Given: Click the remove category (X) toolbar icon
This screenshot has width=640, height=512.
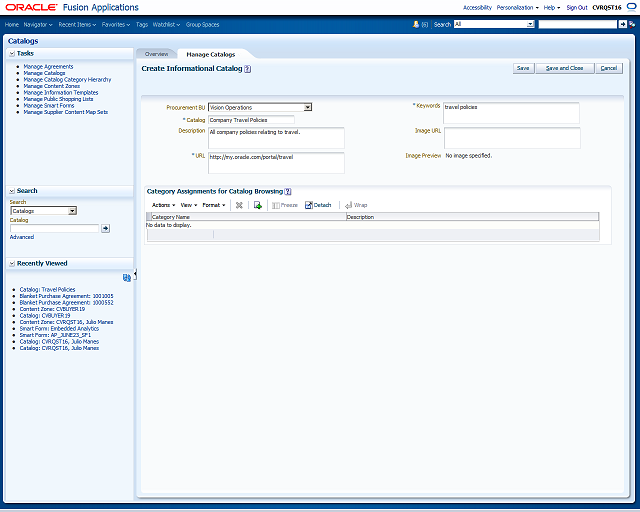Looking at the screenshot, I should point(239,205).
